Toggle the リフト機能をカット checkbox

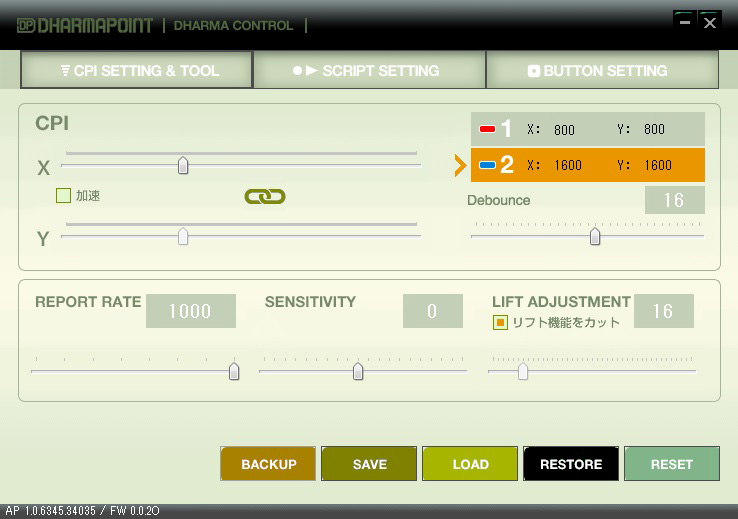(500, 322)
